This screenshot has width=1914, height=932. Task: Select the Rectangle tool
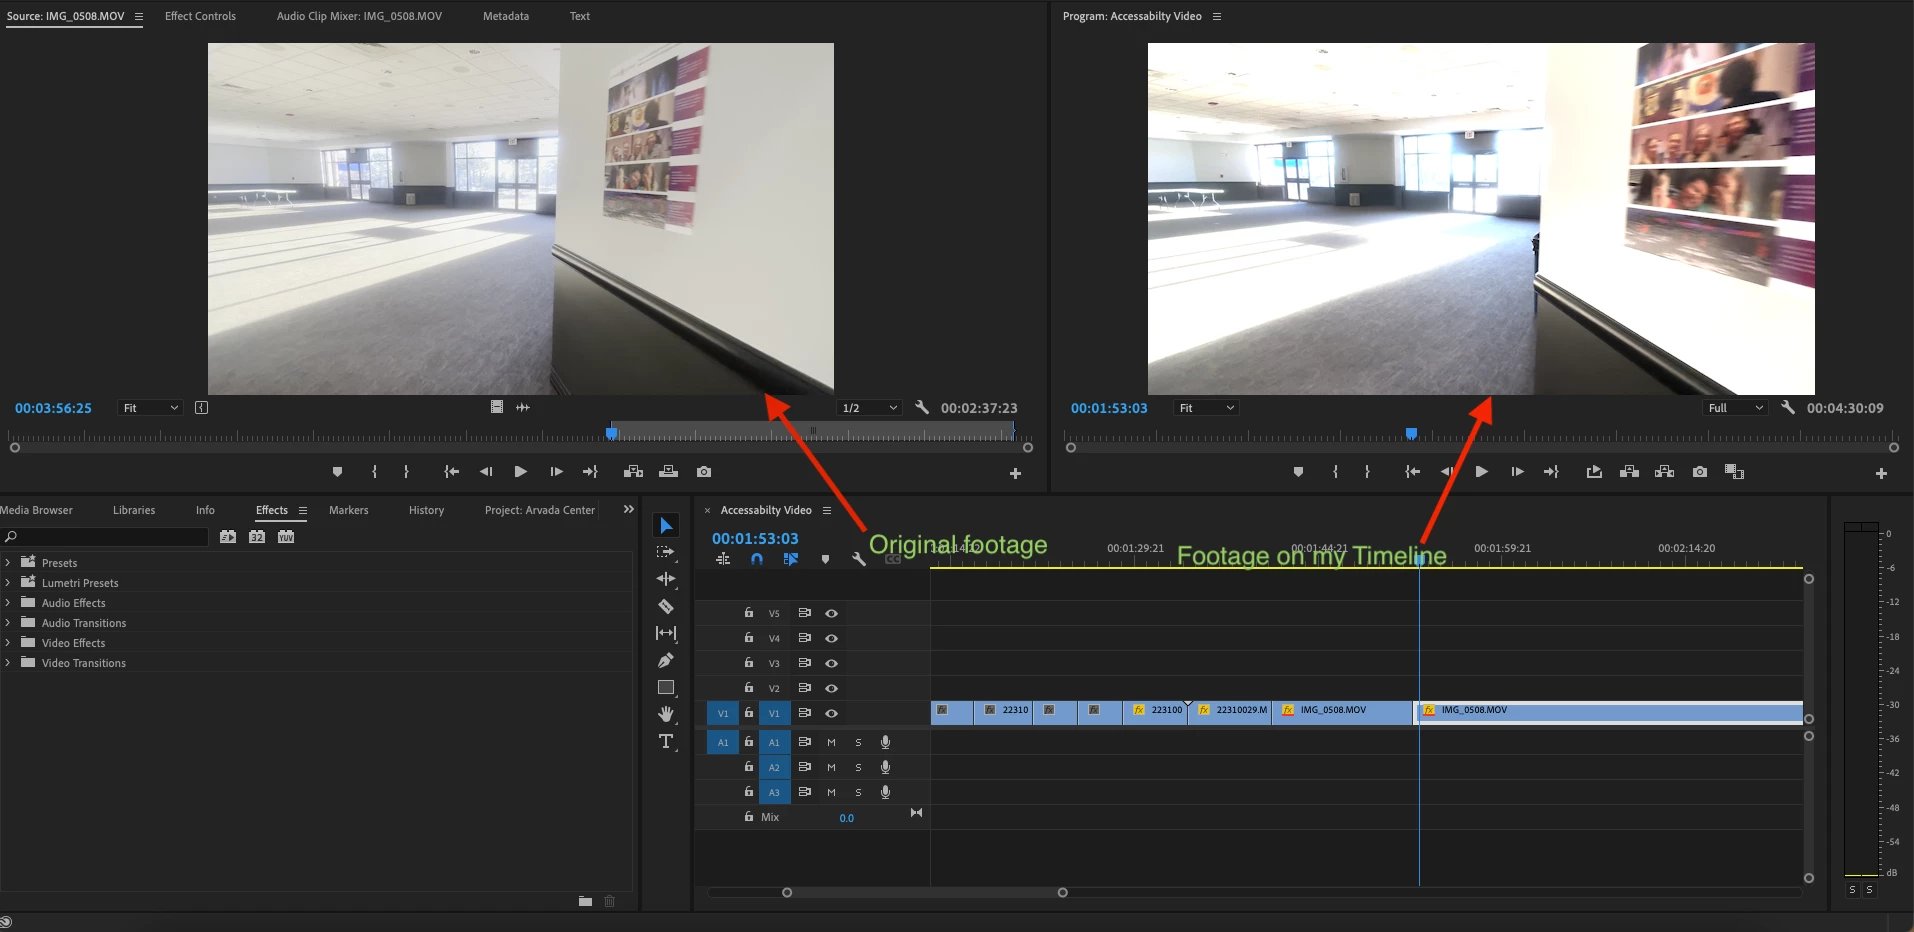pyautogui.click(x=666, y=688)
